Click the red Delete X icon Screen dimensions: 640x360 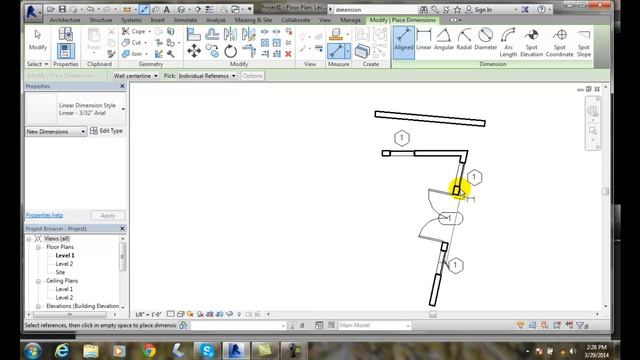click(x=288, y=54)
